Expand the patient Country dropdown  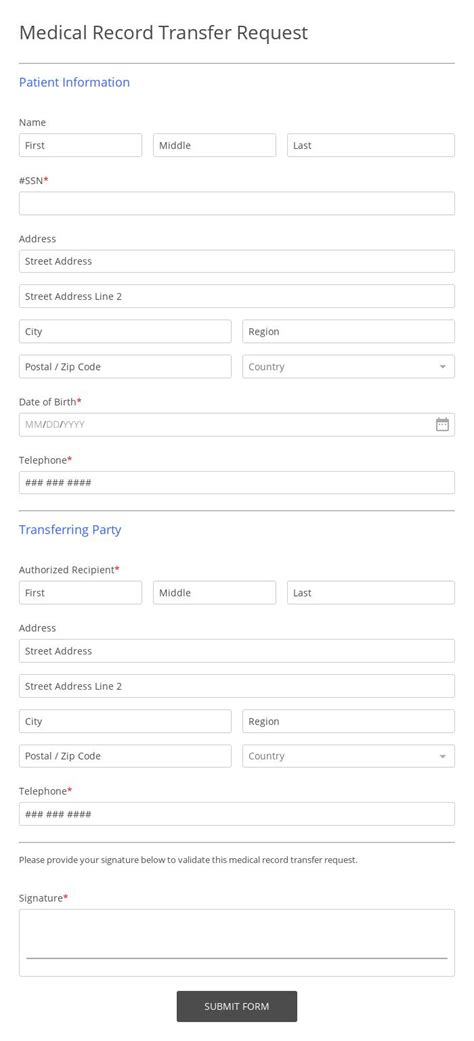[x=349, y=366]
